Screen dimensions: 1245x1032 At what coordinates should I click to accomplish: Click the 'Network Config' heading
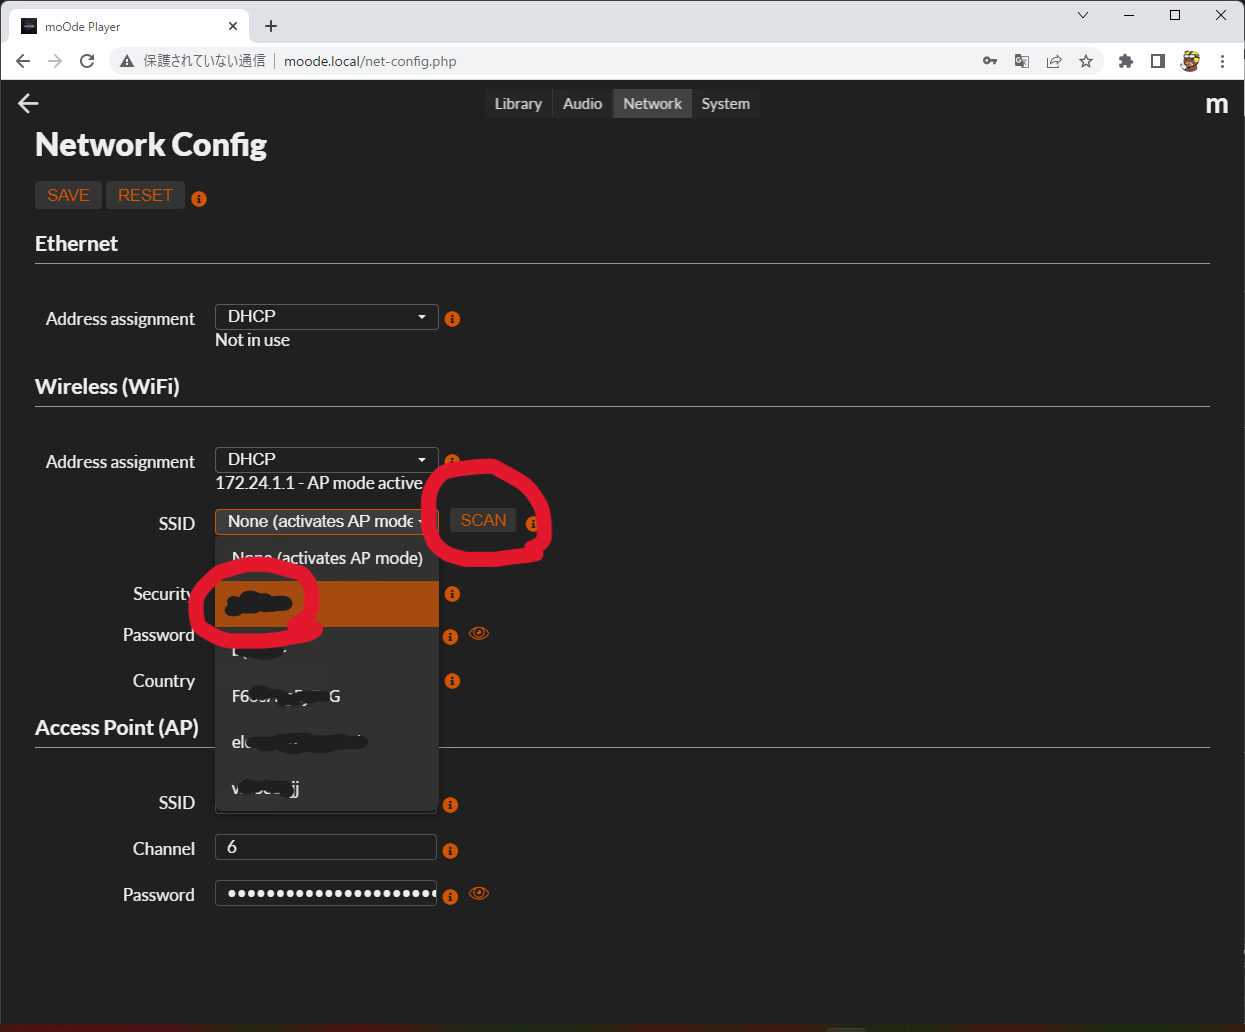[151, 145]
